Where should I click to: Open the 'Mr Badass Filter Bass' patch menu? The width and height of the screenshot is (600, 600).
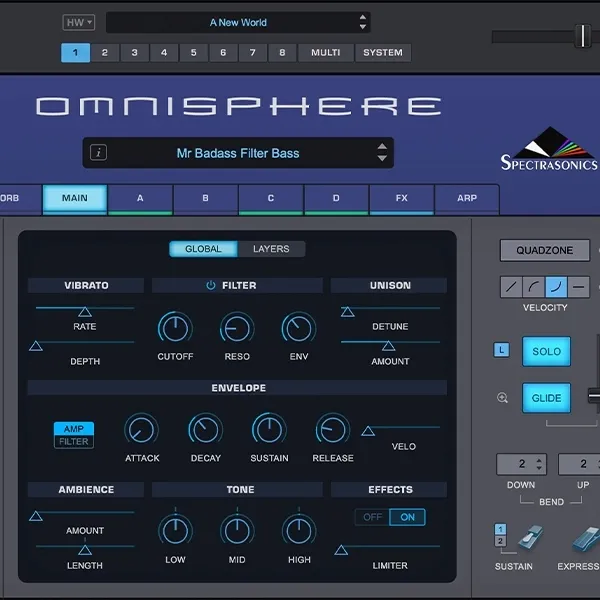click(x=238, y=153)
